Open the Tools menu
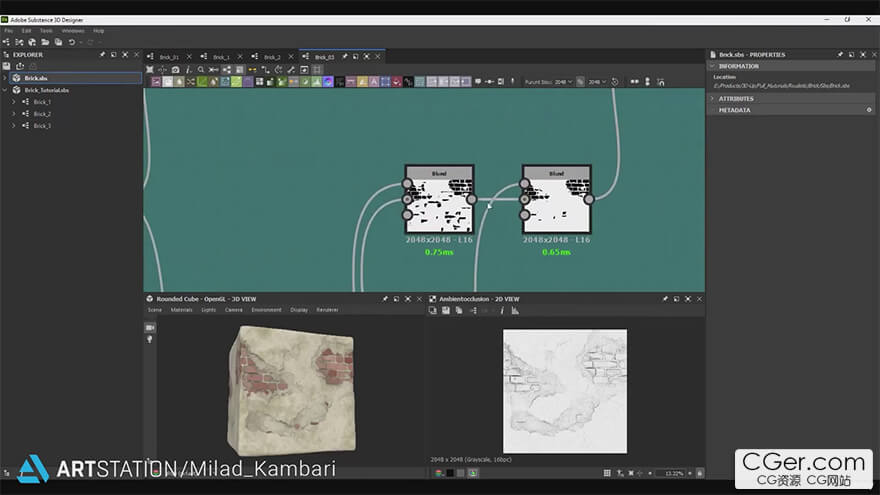880x495 pixels. click(x=46, y=31)
